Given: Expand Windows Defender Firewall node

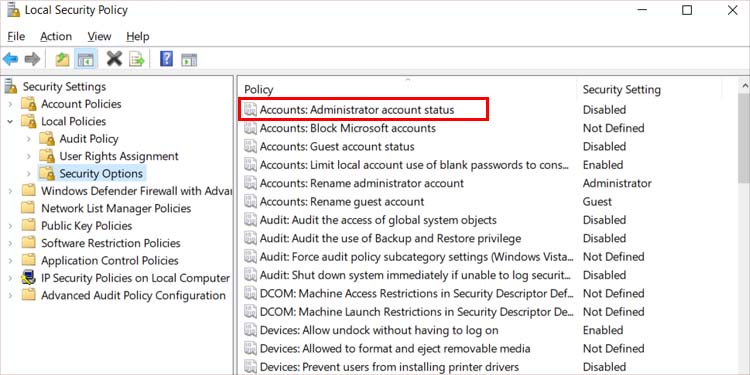Looking at the screenshot, I should (x=11, y=191).
